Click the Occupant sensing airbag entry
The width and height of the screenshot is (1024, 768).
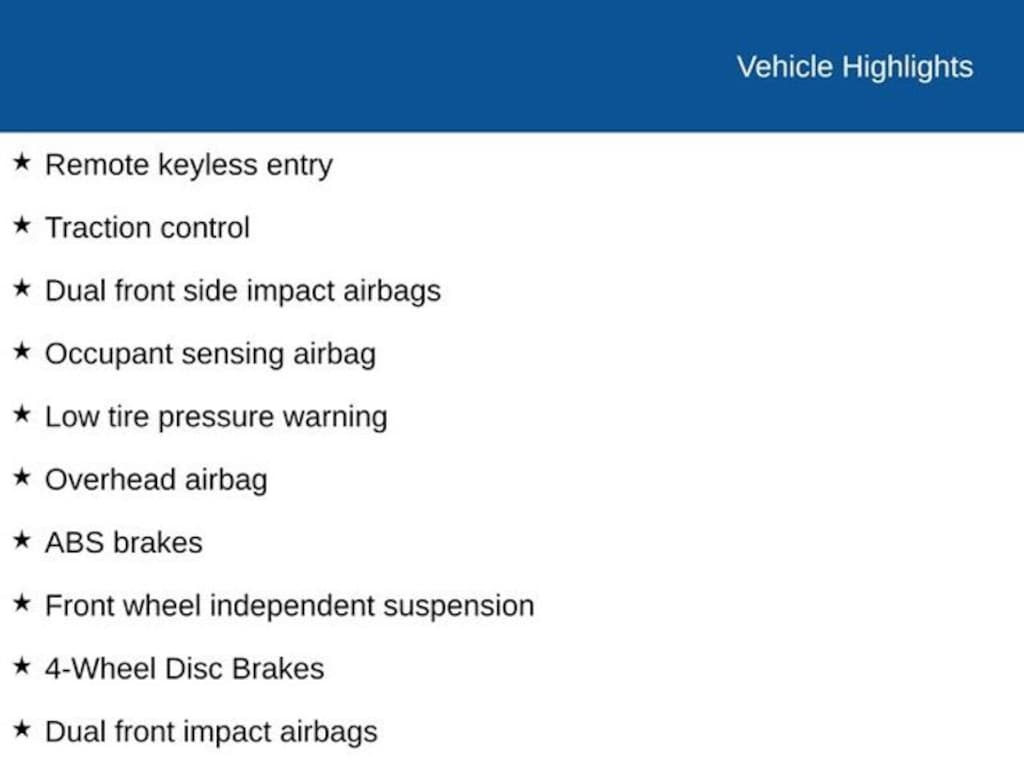210,354
